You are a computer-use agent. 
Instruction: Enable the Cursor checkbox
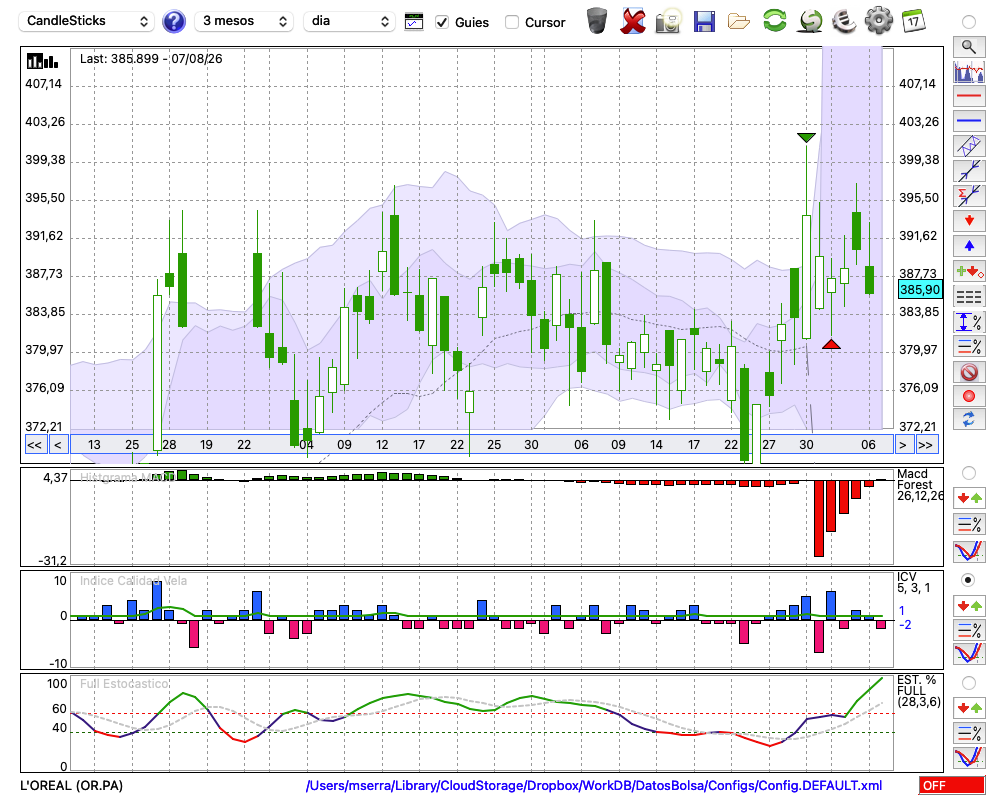coord(511,22)
